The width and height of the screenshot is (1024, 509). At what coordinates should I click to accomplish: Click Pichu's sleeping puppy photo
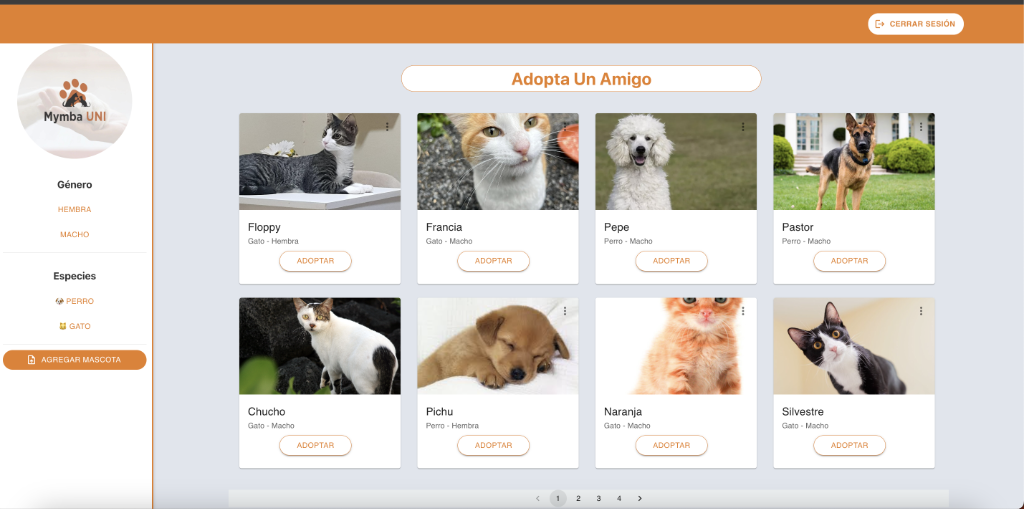pos(498,346)
